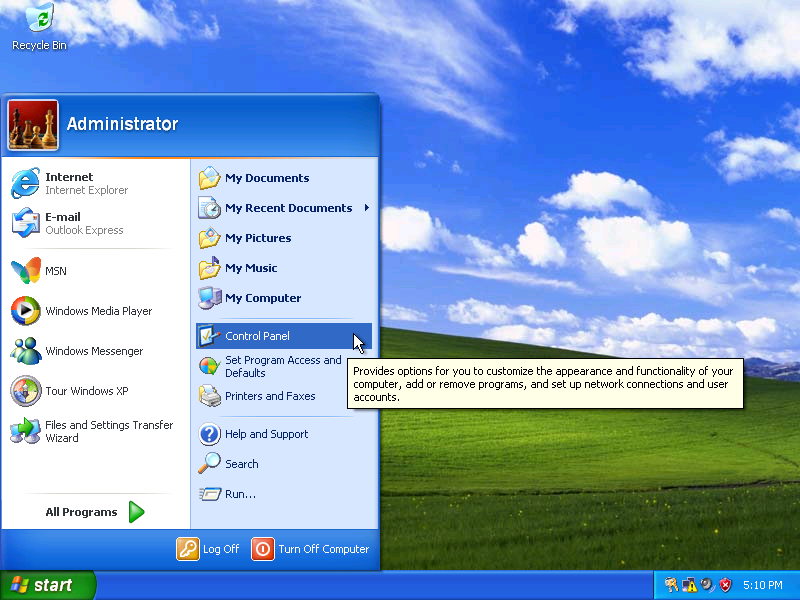Click the "Internet Explorer" subtitle text
The width and height of the screenshot is (800, 600).
87,190
